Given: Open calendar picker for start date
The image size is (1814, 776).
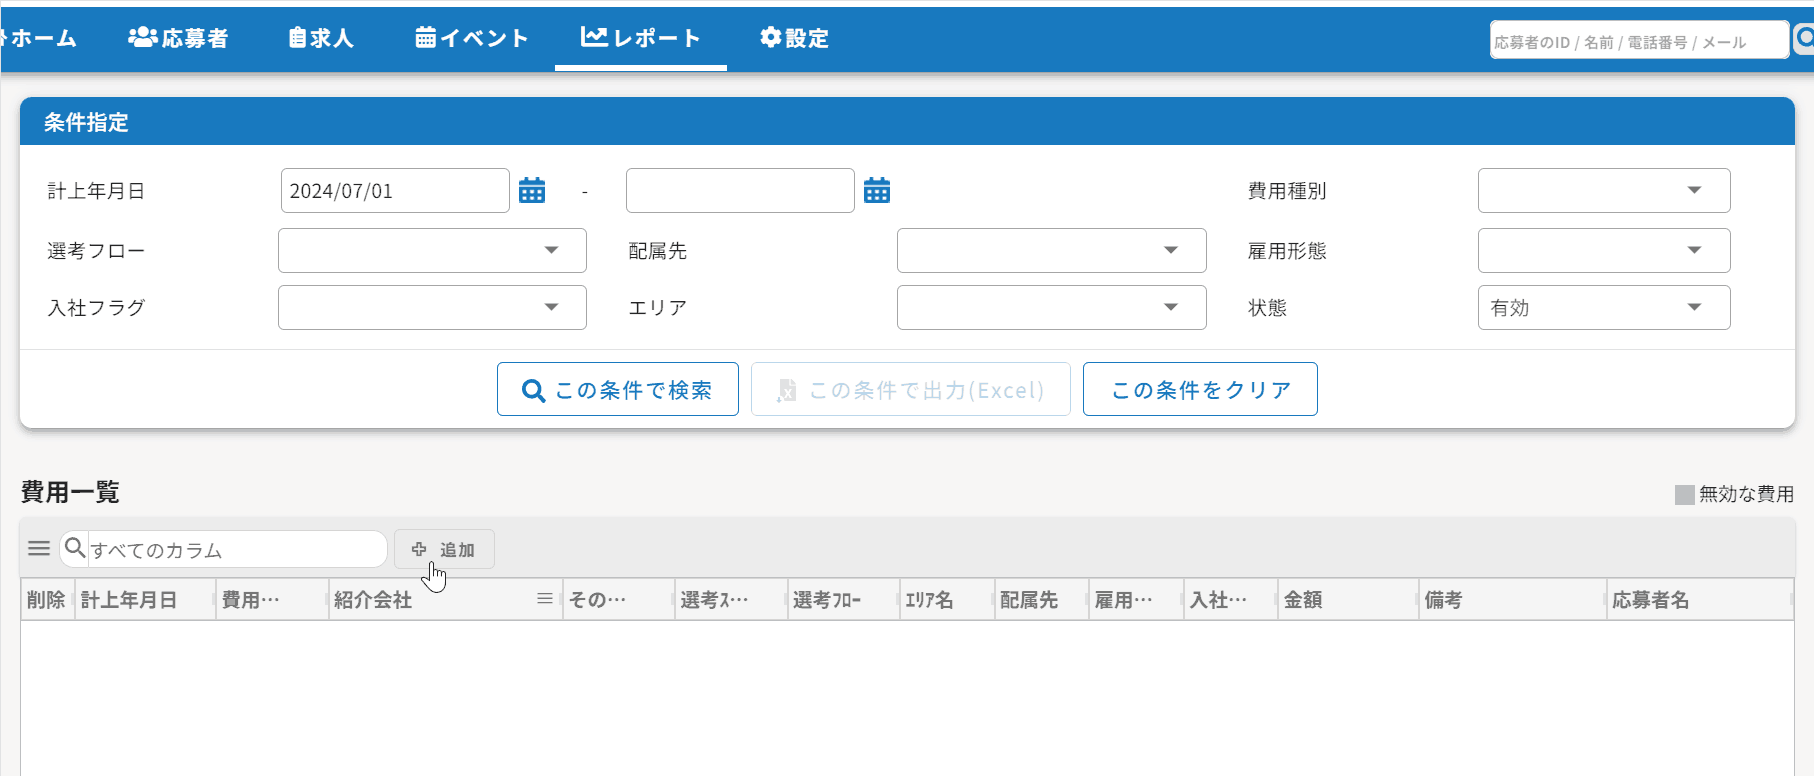Looking at the screenshot, I should point(532,190).
